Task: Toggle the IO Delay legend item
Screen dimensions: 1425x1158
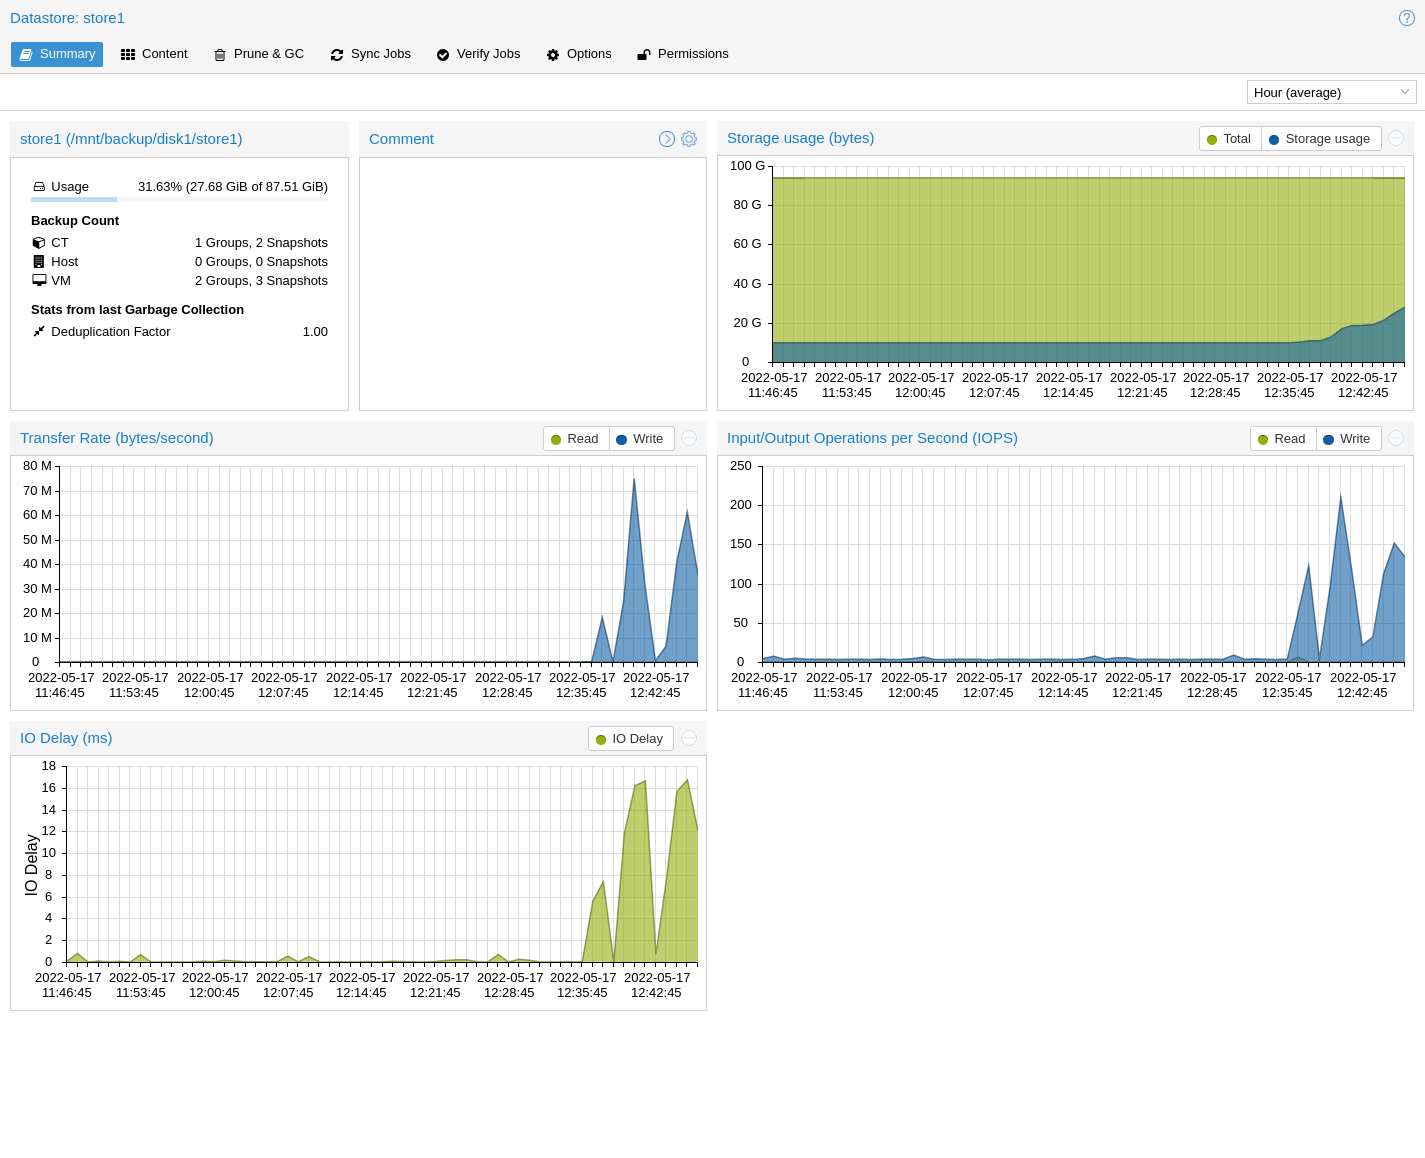Action: (630, 739)
